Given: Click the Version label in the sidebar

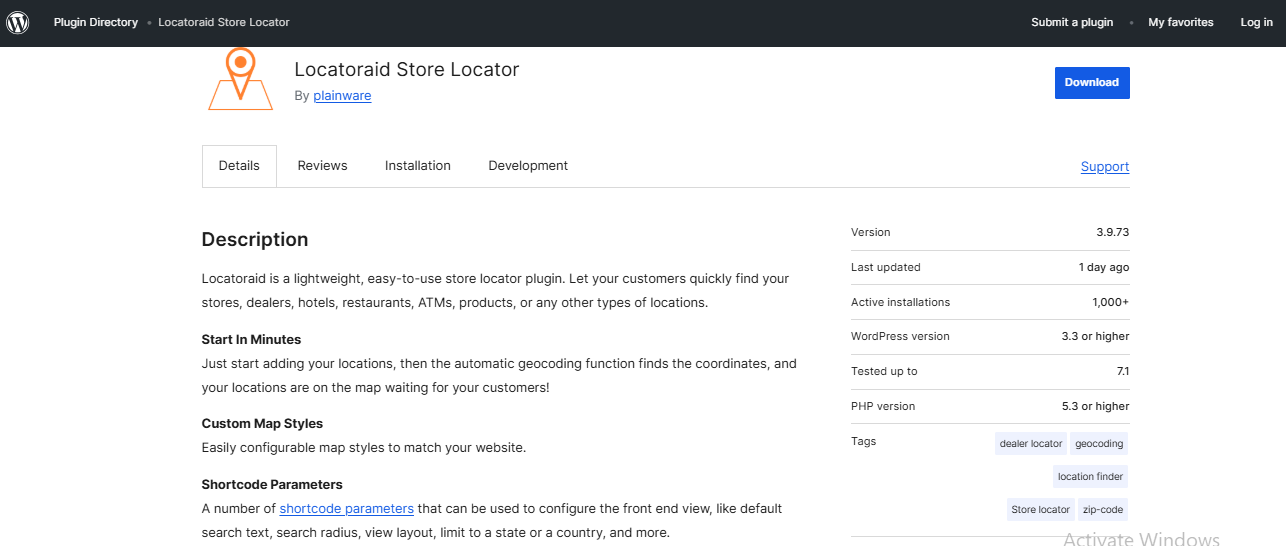Looking at the screenshot, I should 870,232.
